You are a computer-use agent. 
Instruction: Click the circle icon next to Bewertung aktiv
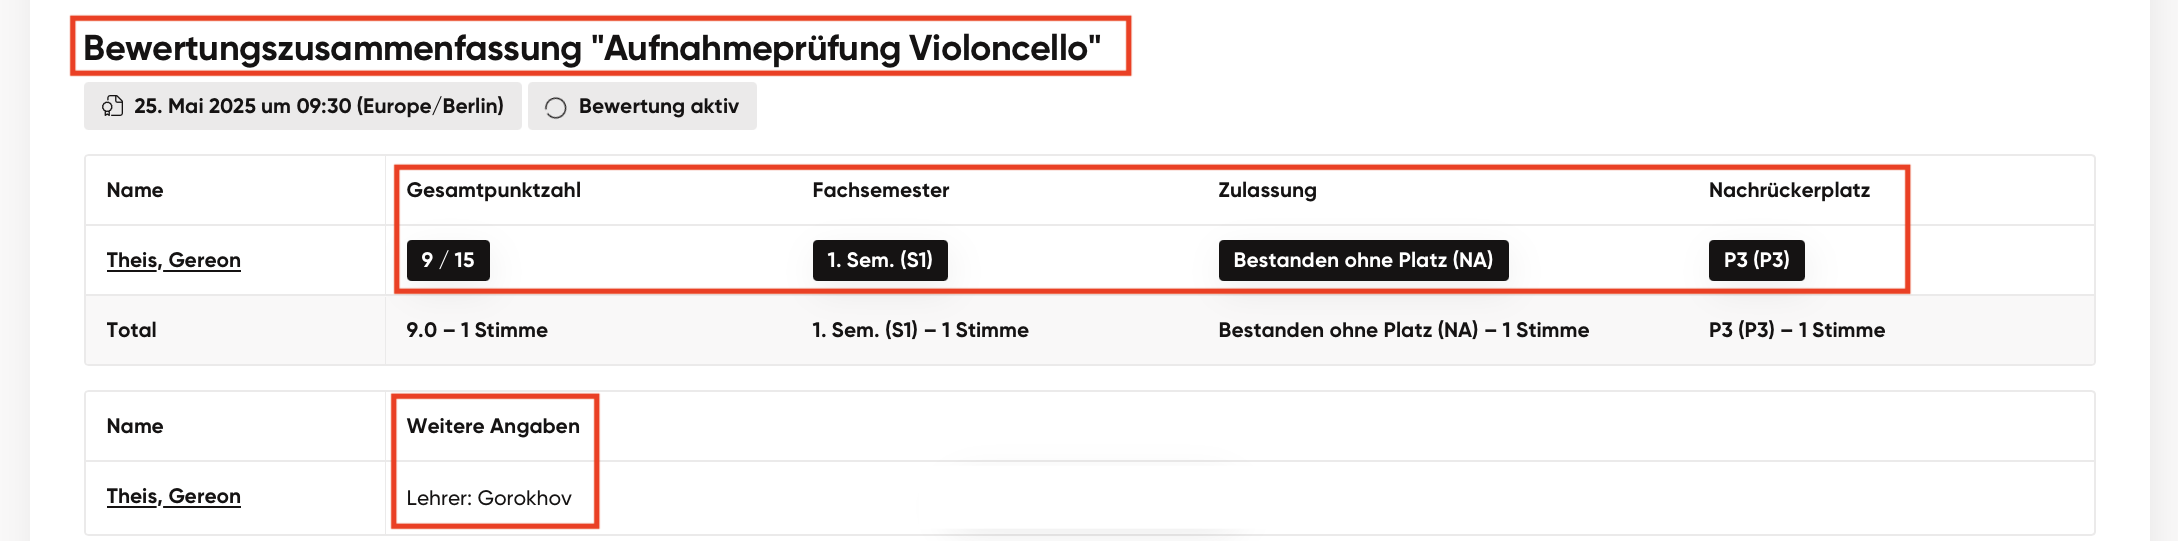click(556, 107)
